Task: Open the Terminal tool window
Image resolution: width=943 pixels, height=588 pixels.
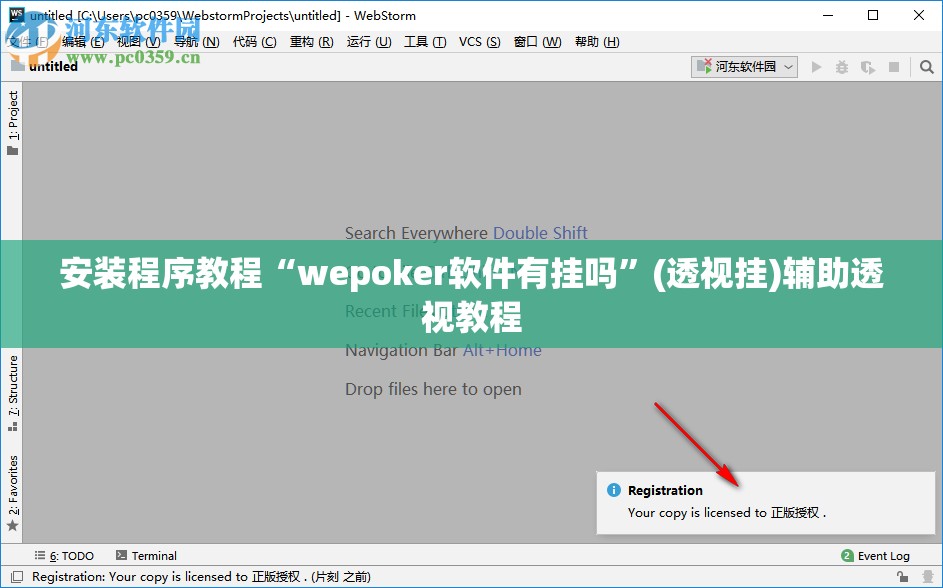Action: 146,556
